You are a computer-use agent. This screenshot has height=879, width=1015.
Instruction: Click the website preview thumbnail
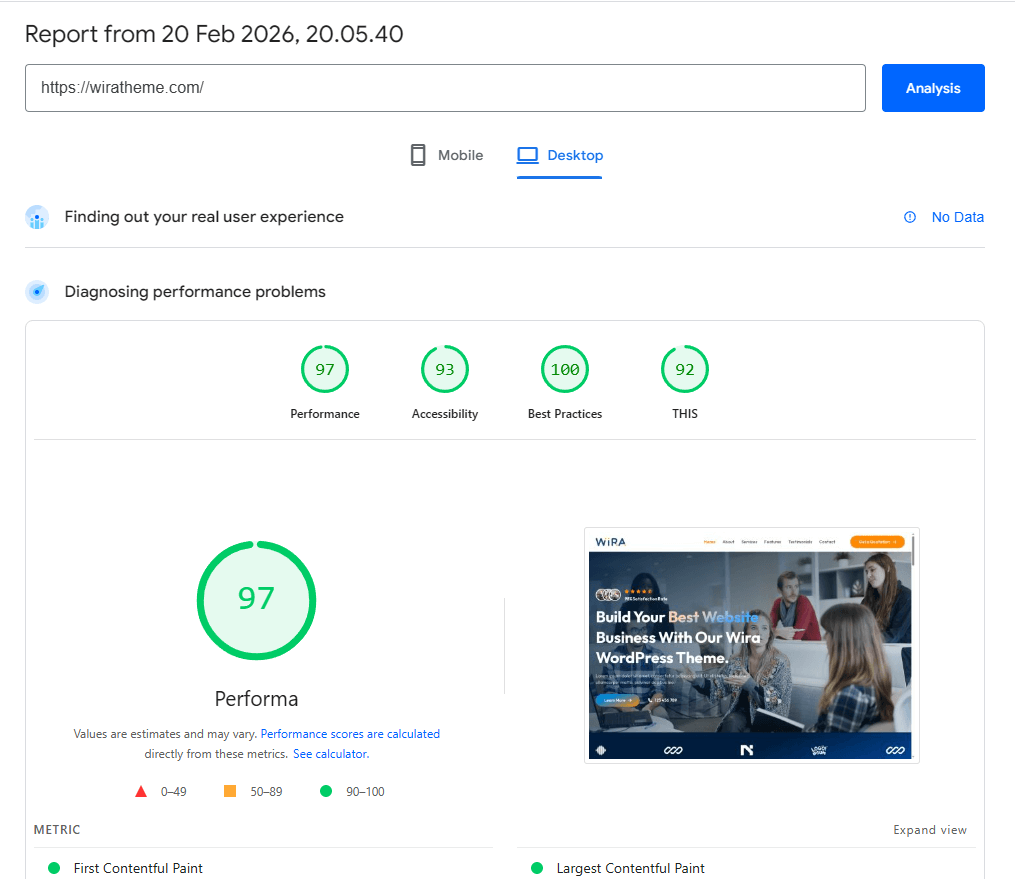(751, 645)
